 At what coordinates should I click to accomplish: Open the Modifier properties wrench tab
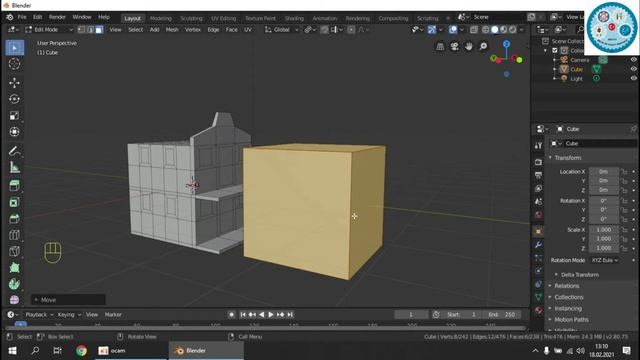point(538,244)
